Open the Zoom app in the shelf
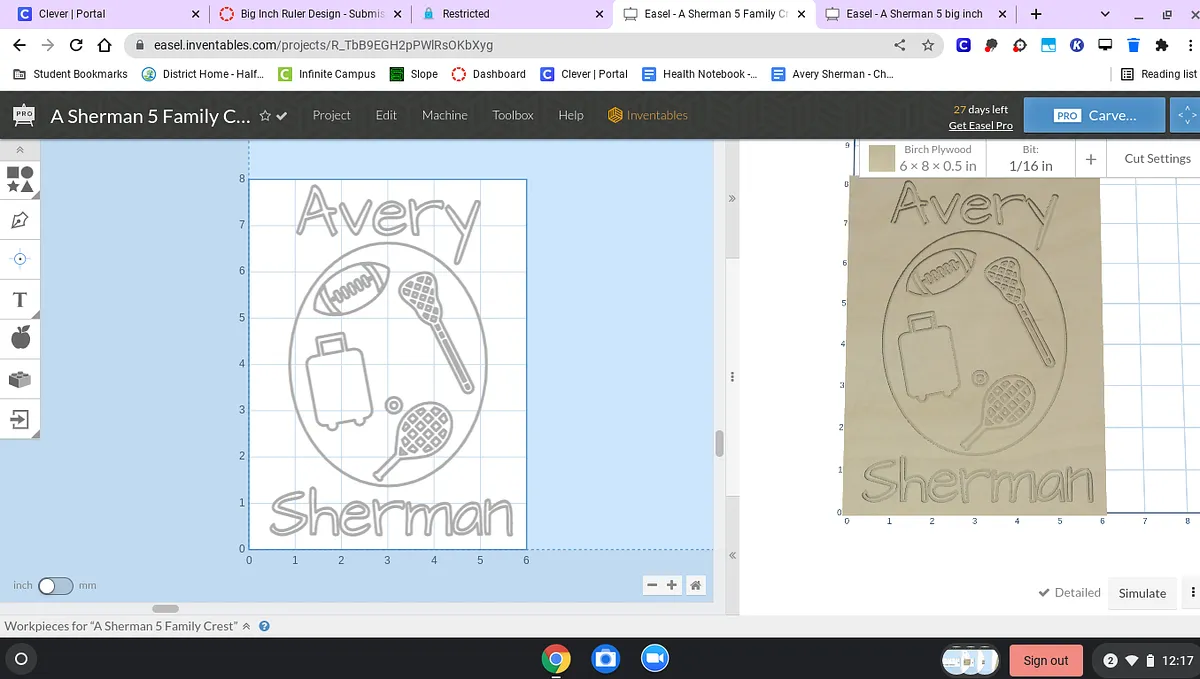The height and width of the screenshot is (679, 1200). [653, 659]
